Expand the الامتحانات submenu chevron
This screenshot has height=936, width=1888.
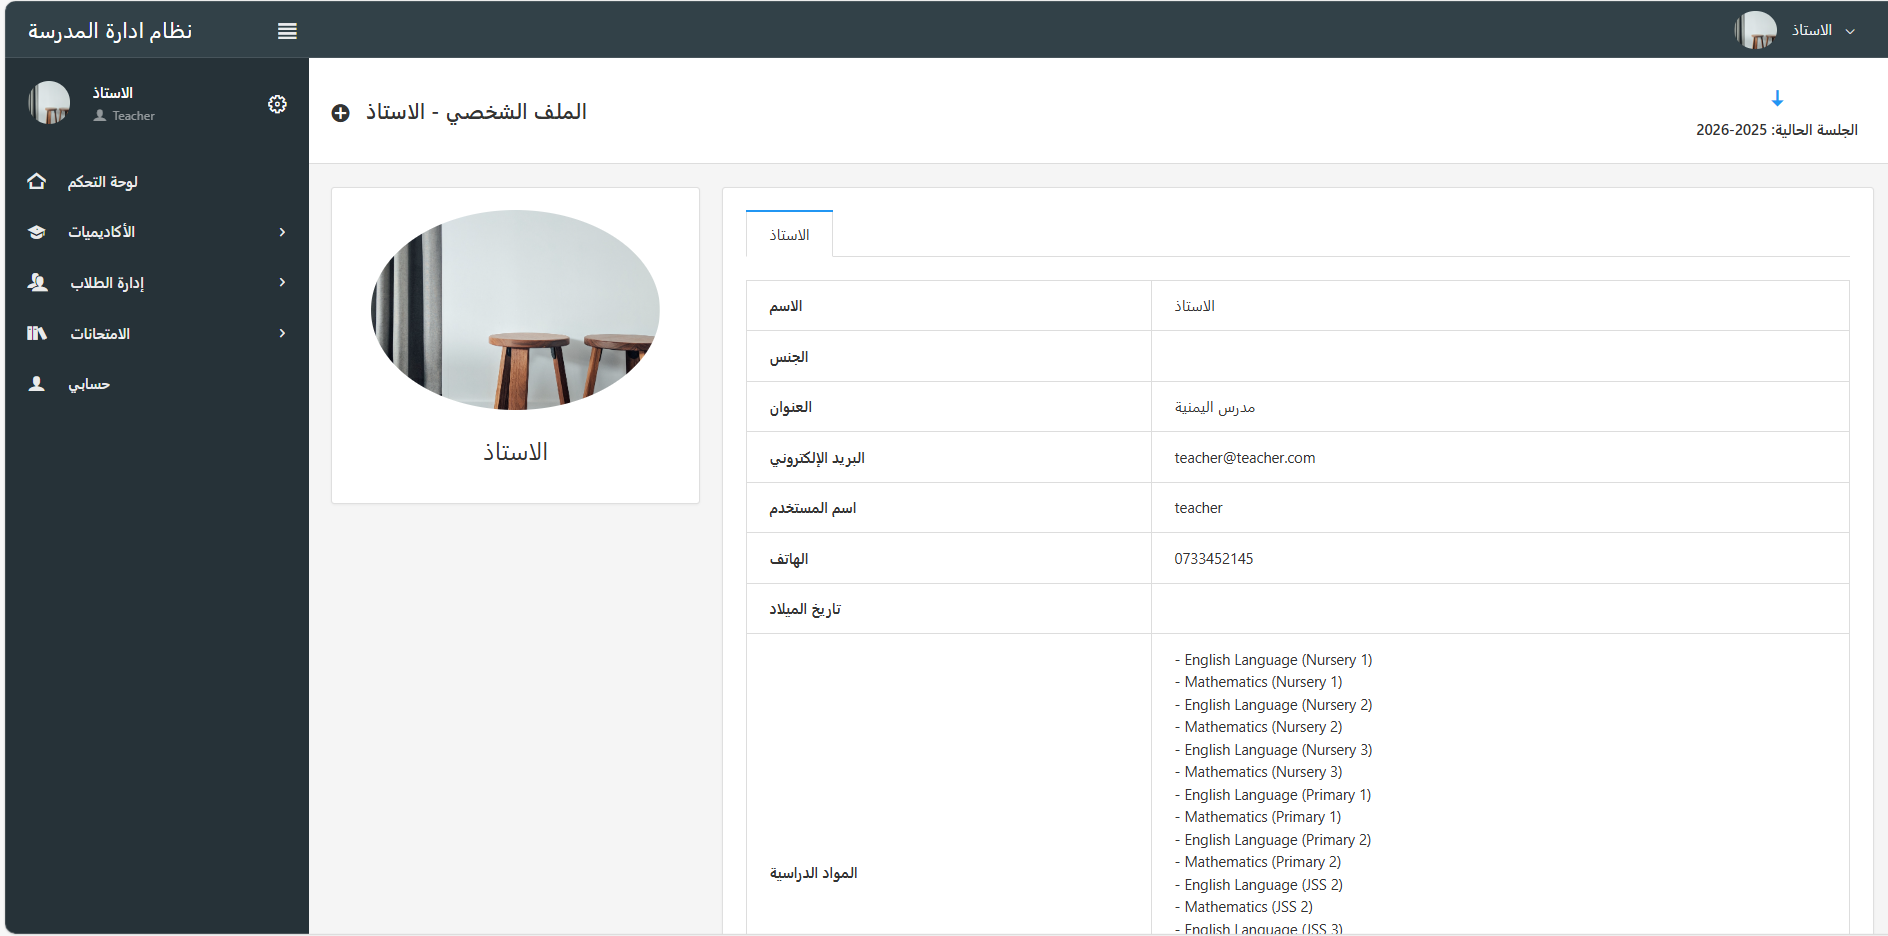283,333
